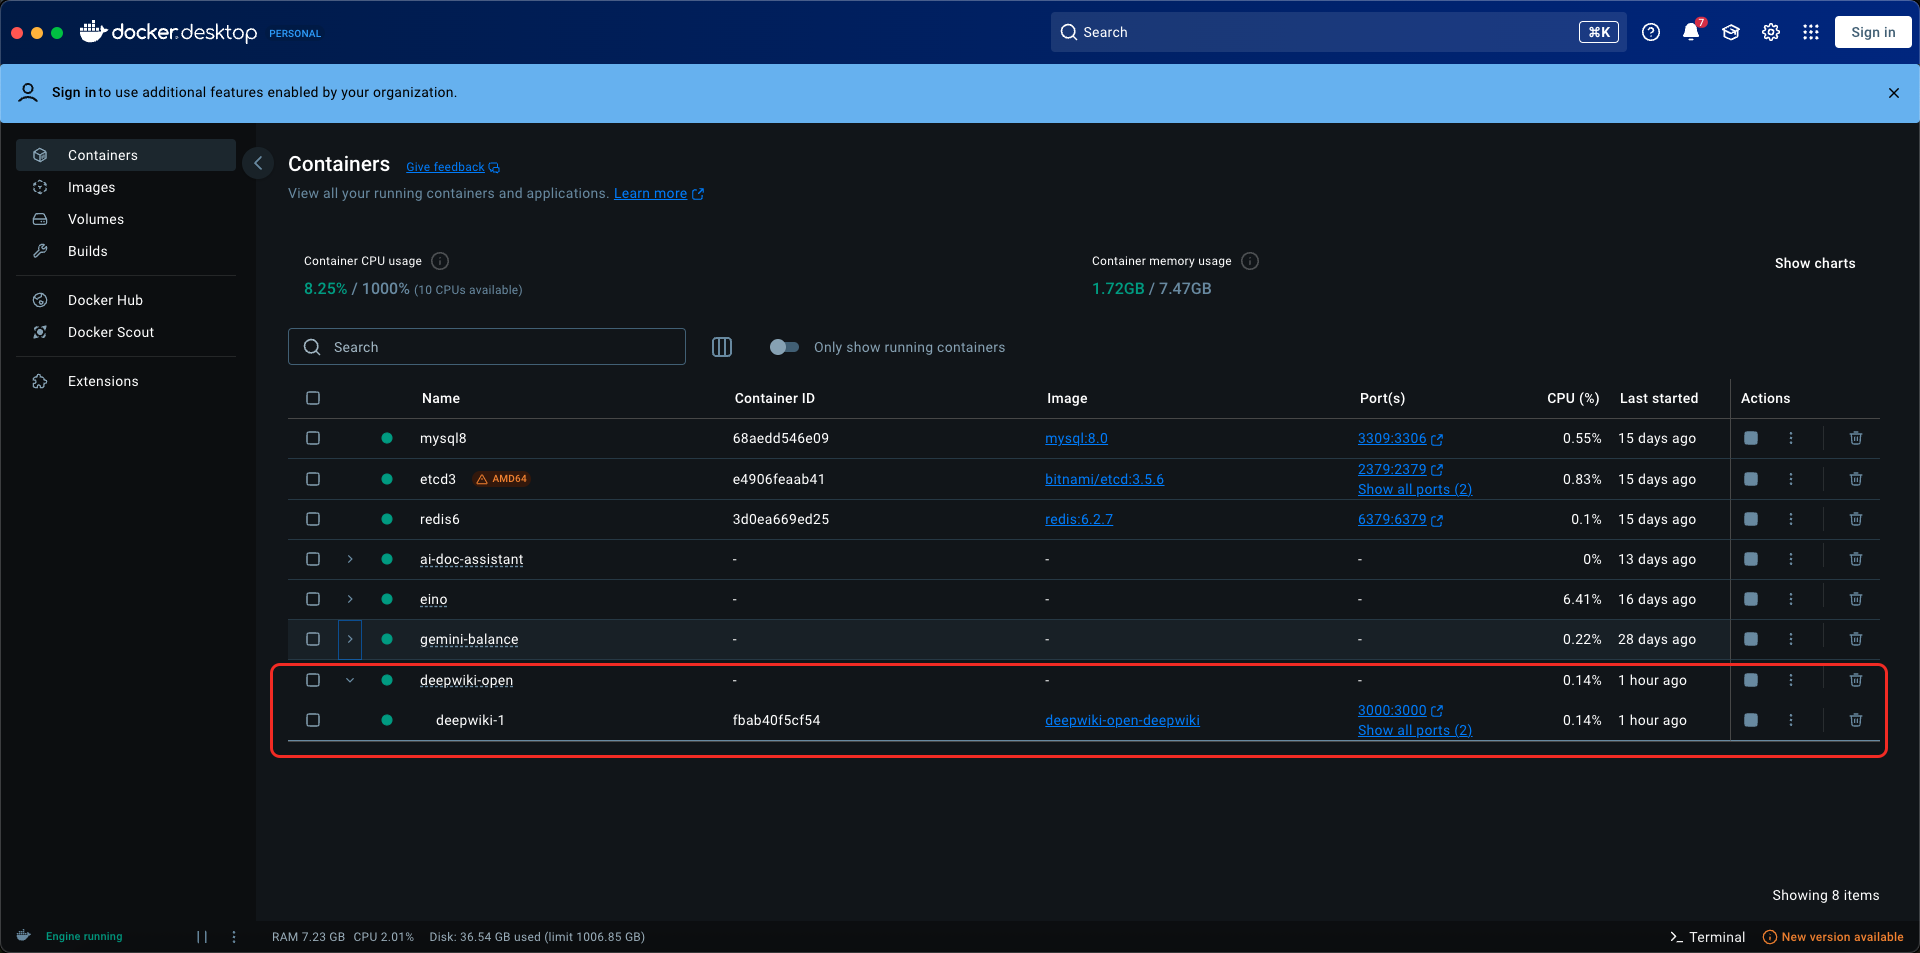This screenshot has height=953, width=1920.
Task: Open the notifications bell
Action: (1691, 32)
